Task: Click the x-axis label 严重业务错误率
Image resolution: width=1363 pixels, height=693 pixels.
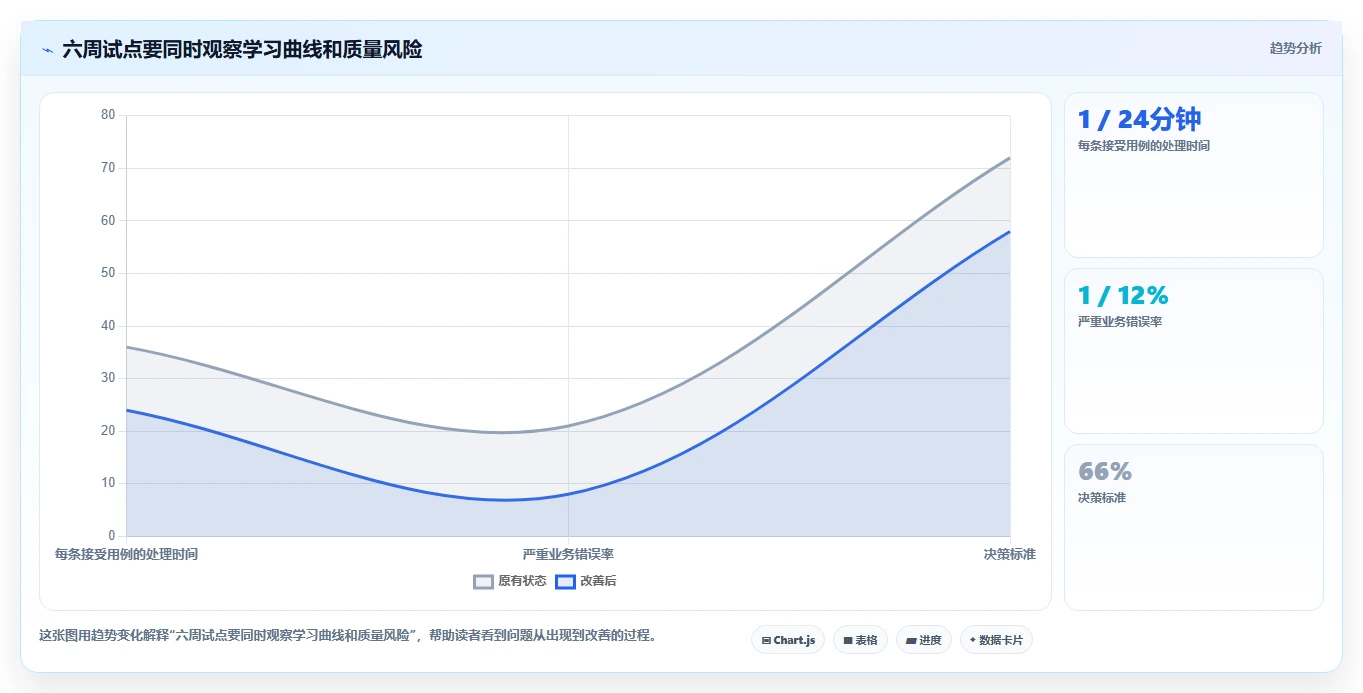Action: click(x=568, y=554)
